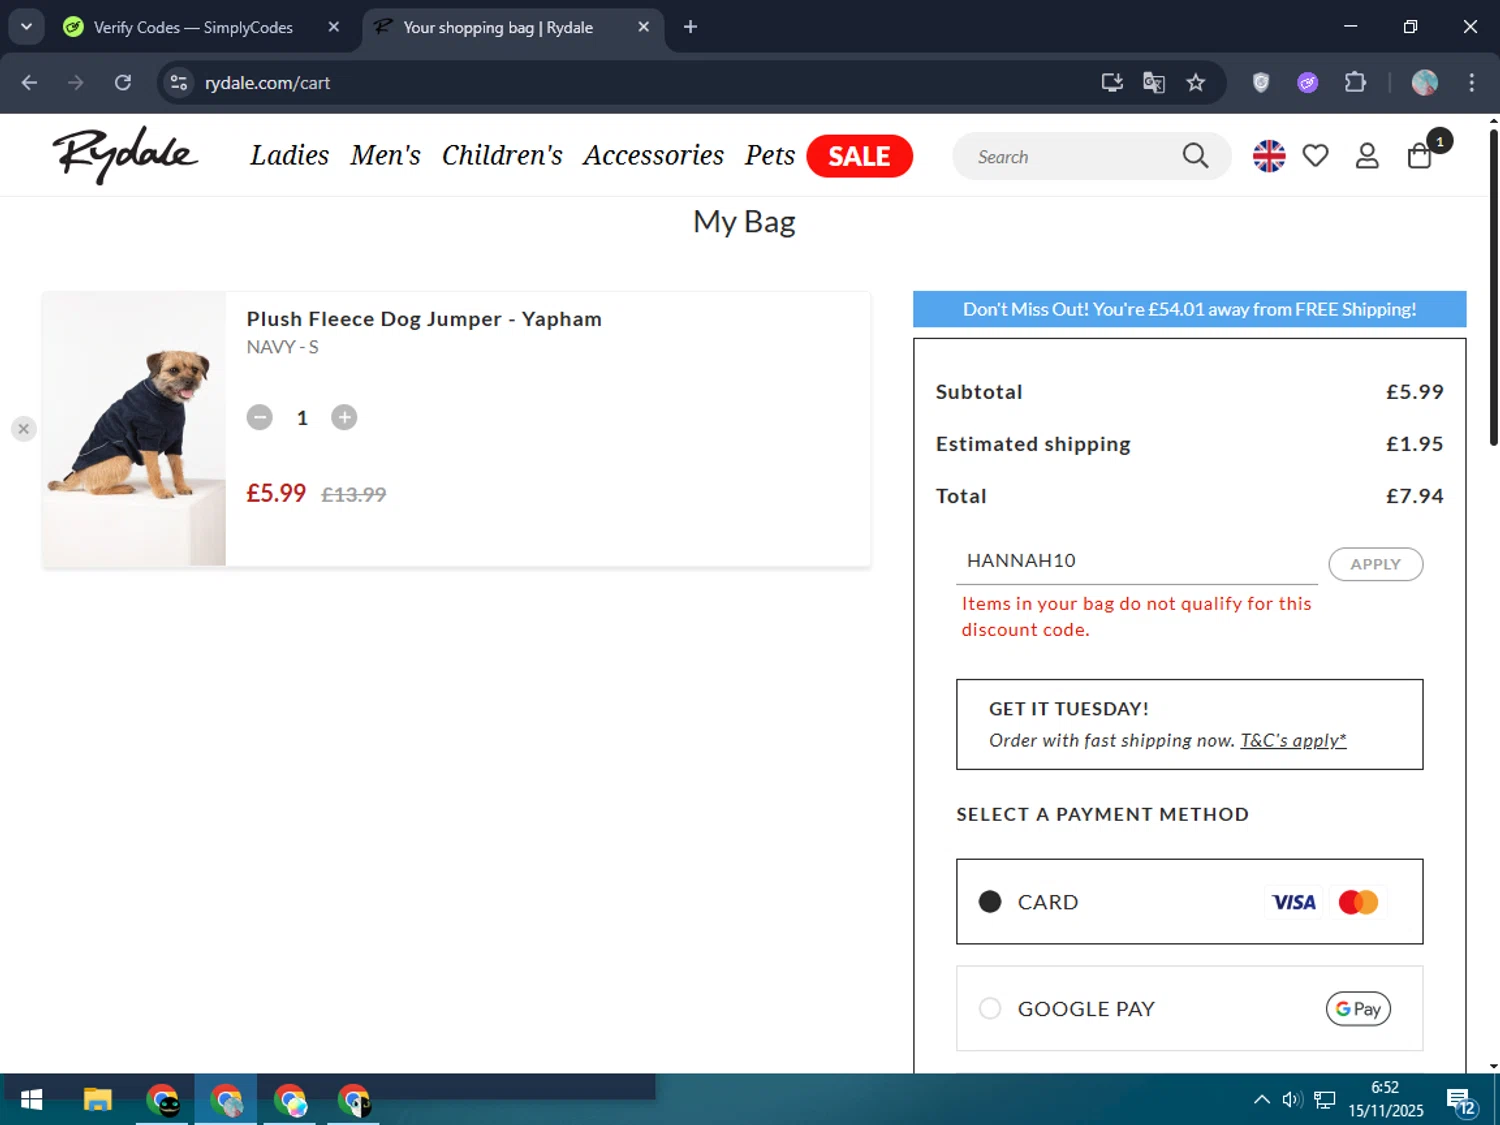This screenshot has width=1500, height=1125.
Task: Click the browser address bar URL
Action: (267, 83)
